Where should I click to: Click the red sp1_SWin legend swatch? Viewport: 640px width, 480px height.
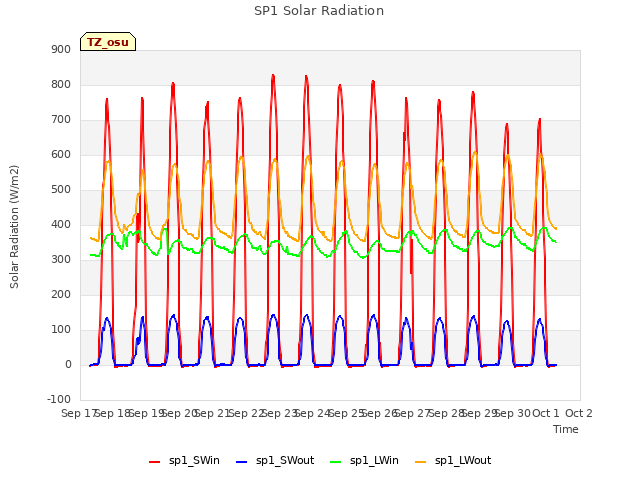[x=154, y=462]
